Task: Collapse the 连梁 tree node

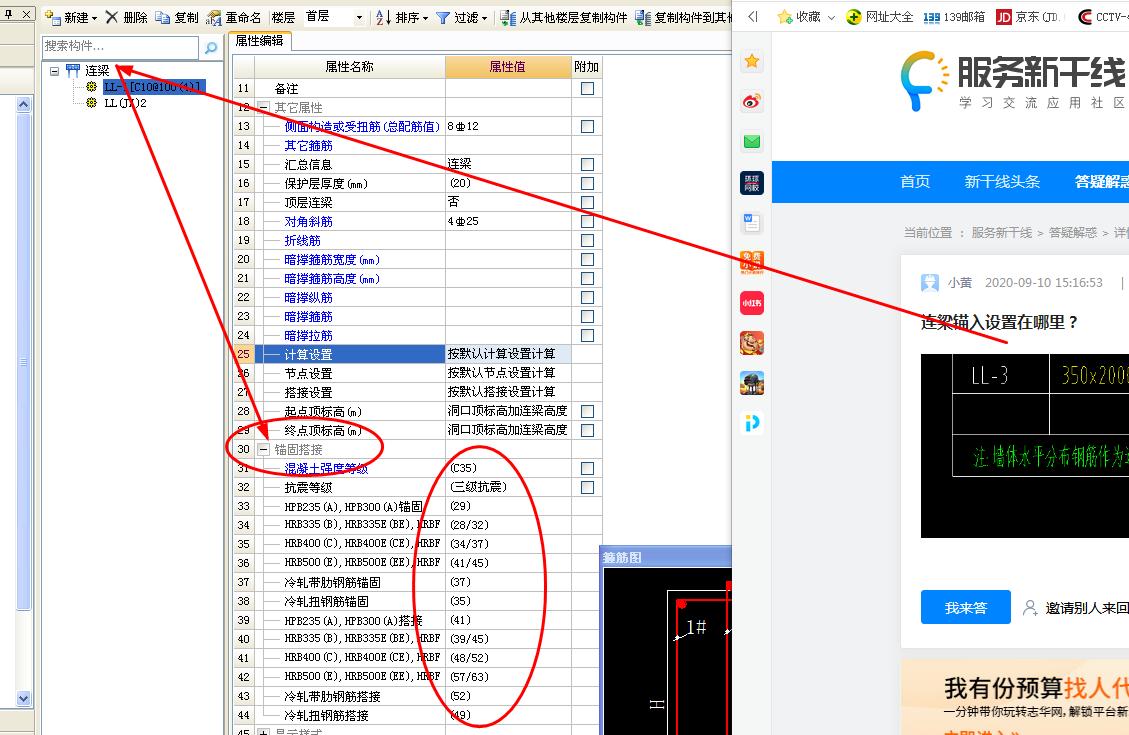Action: pyautogui.click(x=55, y=71)
